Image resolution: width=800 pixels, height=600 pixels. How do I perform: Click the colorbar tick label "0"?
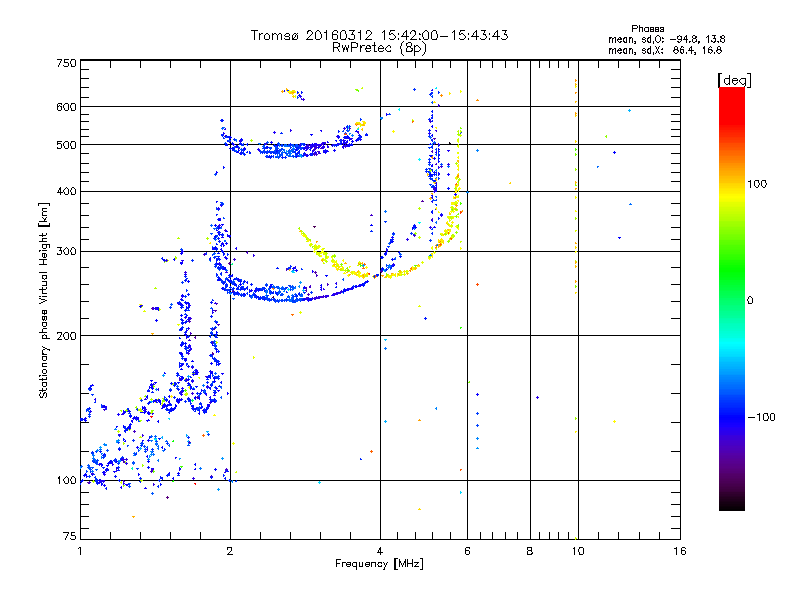click(750, 300)
